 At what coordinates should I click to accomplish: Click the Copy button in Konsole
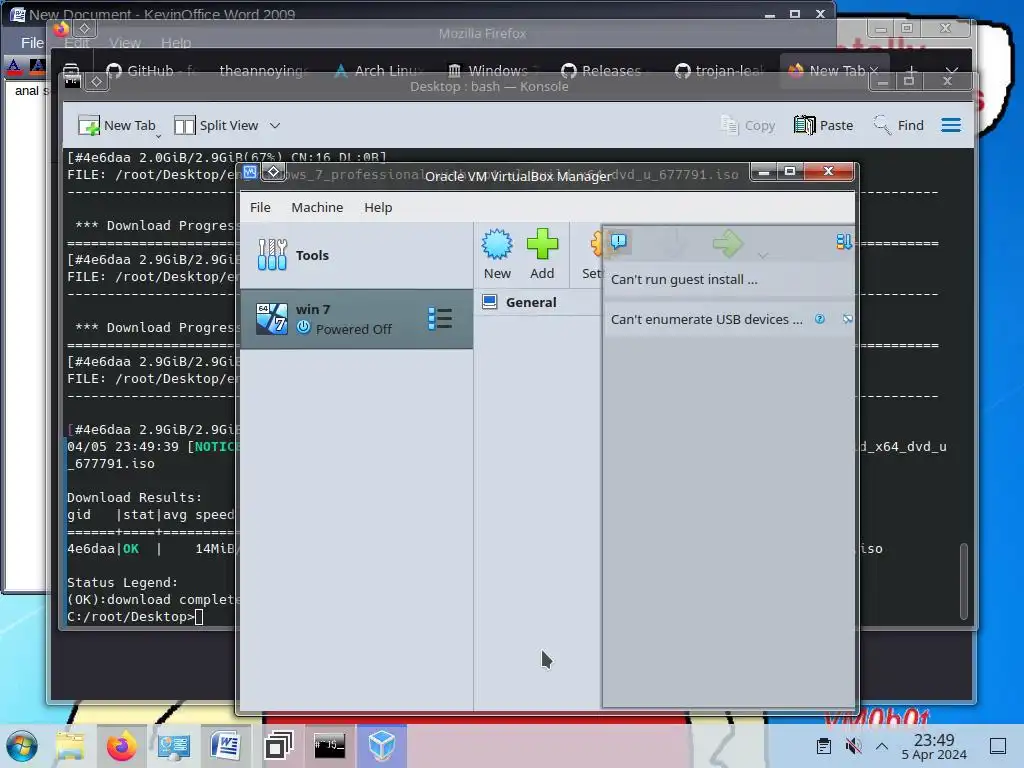[748, 125]
